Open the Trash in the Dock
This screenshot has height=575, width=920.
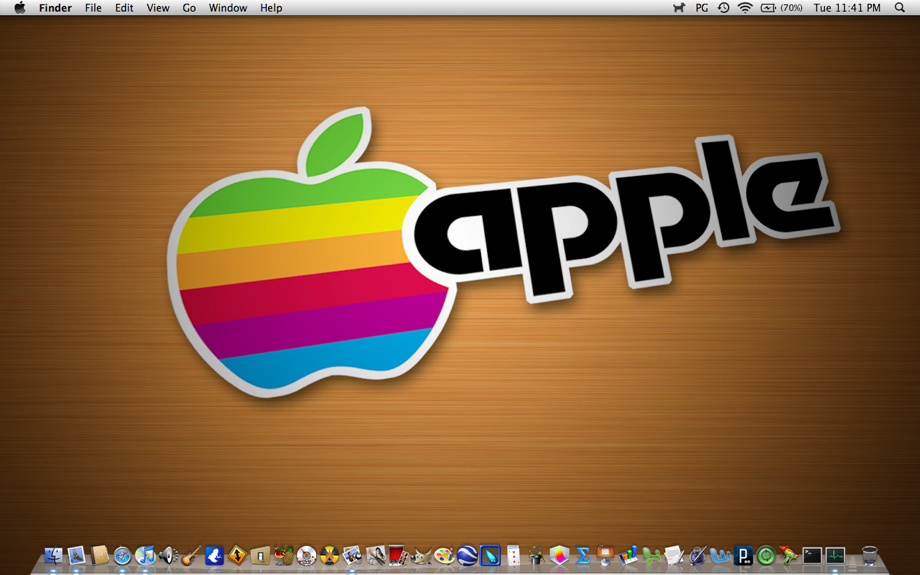870,555
